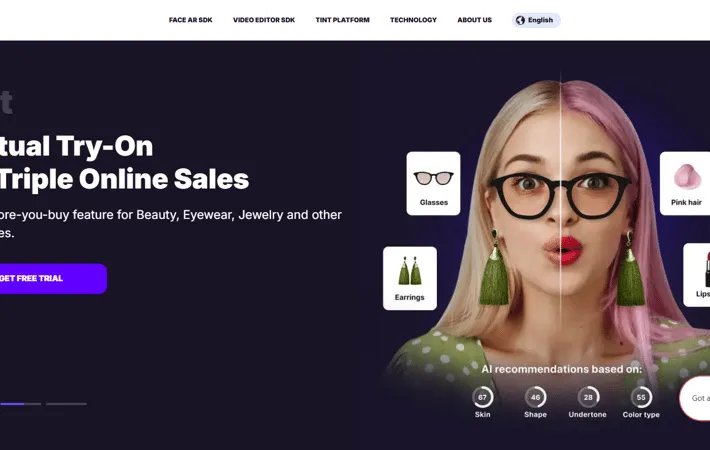Image resolution: width=710 pixels, height=450 pixels.
Task: Choose the Pink hair card
Action: (x=685, y=183)
